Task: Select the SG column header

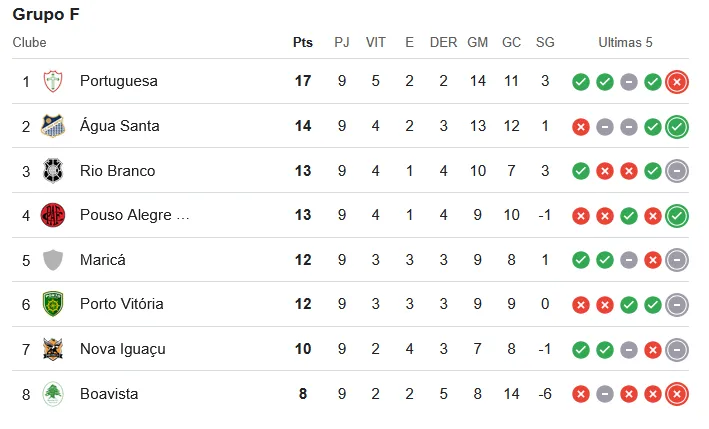Action: [545, 42]
